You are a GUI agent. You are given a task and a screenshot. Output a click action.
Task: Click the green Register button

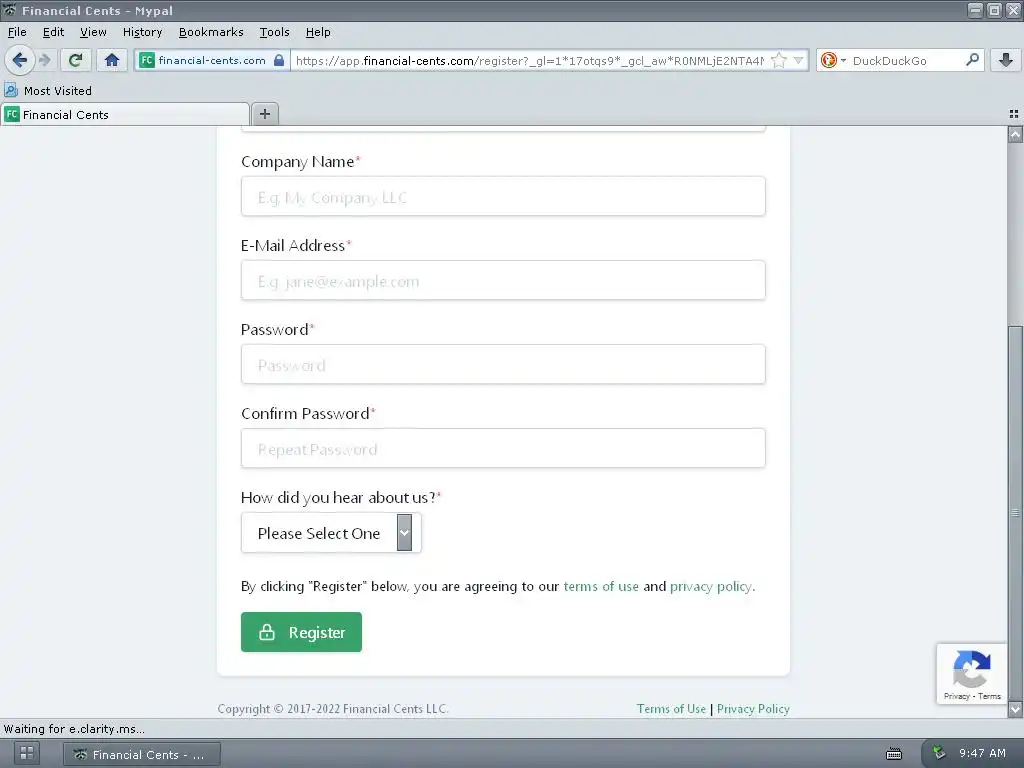click(301, 632)
